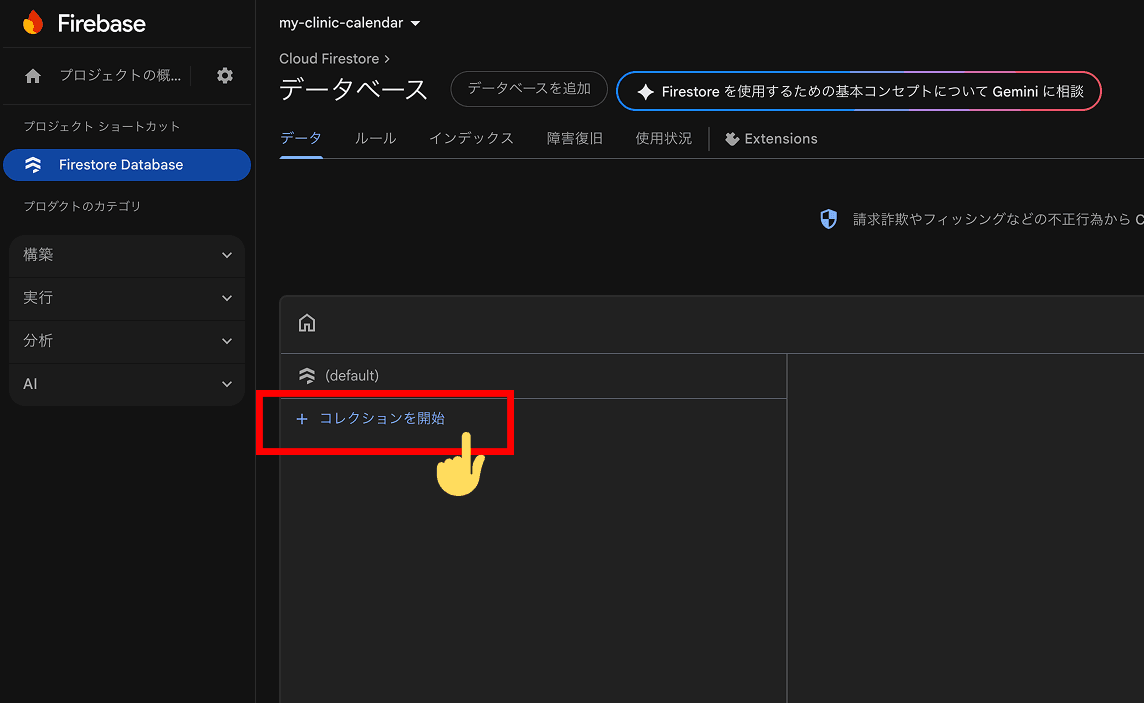
Task: Expand the AI category
Action: pyautogui.click(x=127, y=384)
